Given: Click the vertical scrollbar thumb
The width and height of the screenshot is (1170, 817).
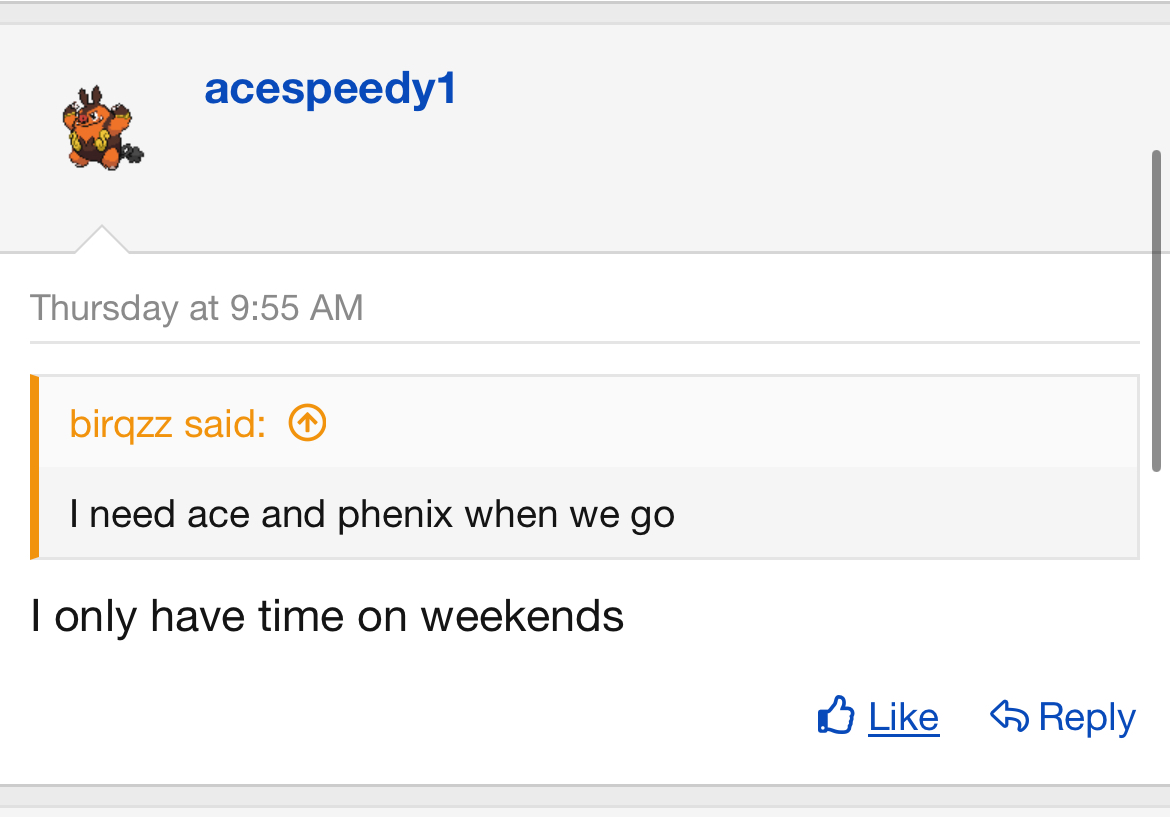Looking at the screenshot, I should click(x=1156, y=300).
